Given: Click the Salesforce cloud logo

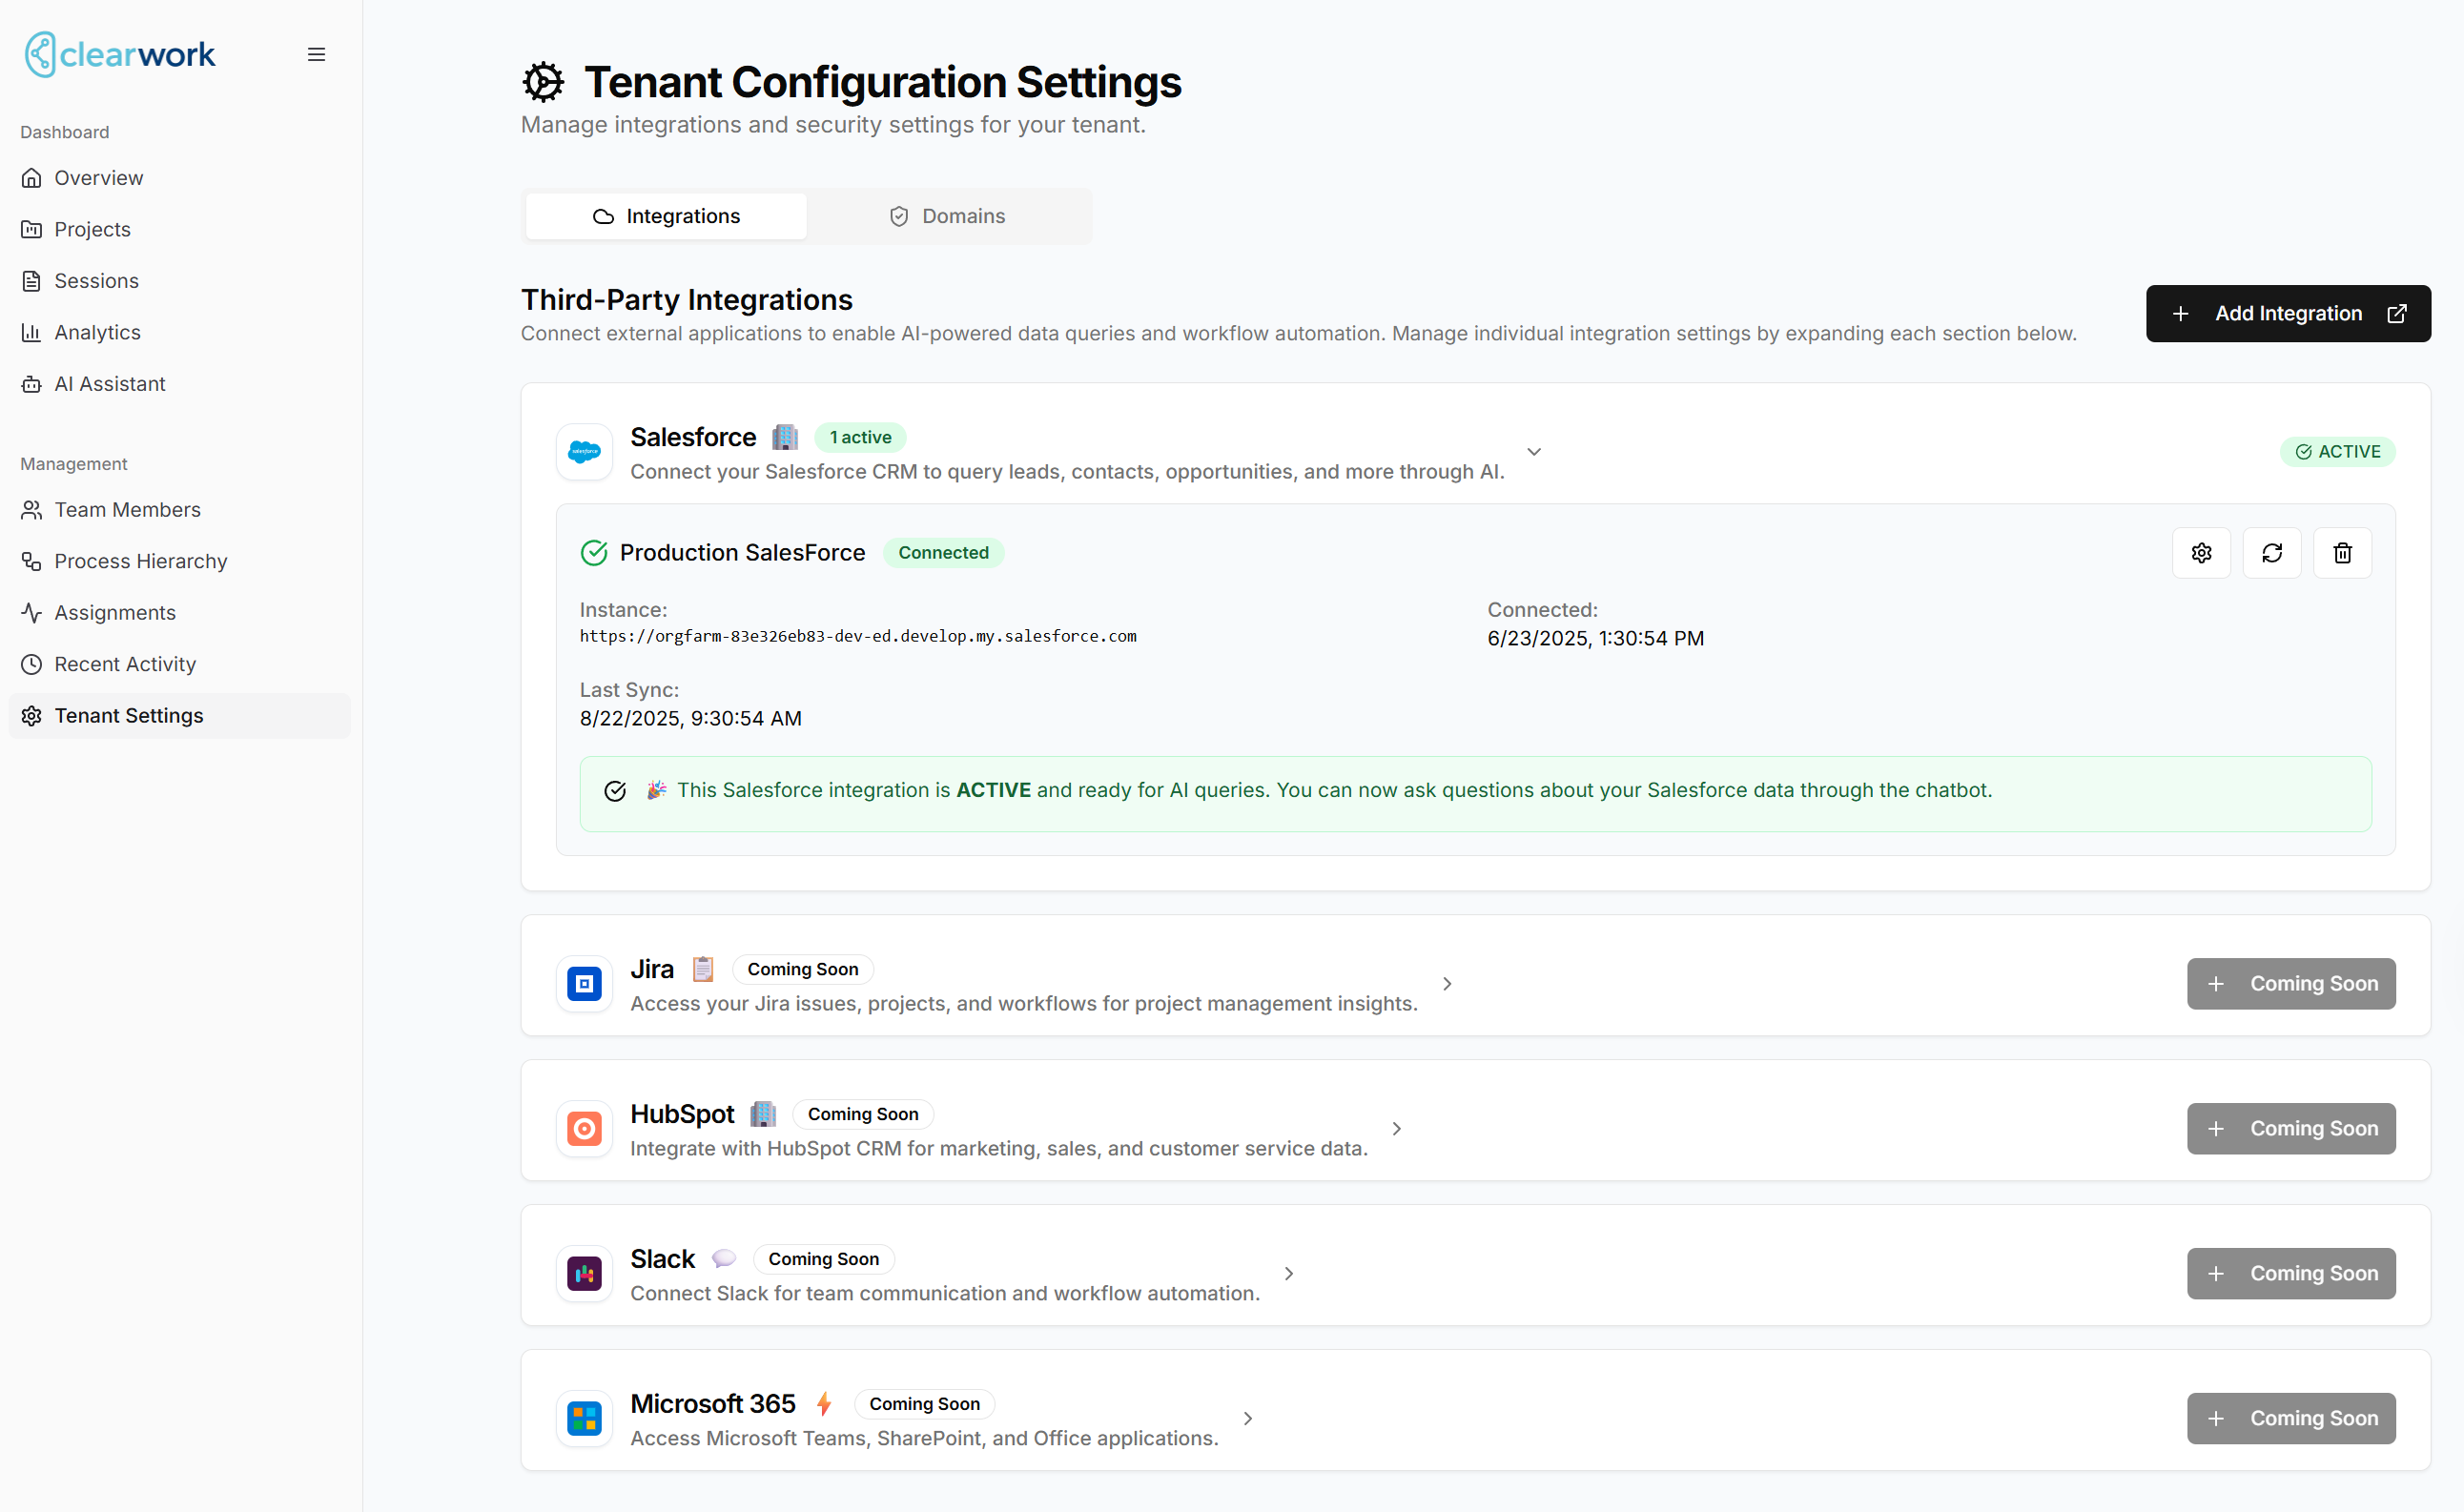Looking at the screenshot, I should pos(584,452).
